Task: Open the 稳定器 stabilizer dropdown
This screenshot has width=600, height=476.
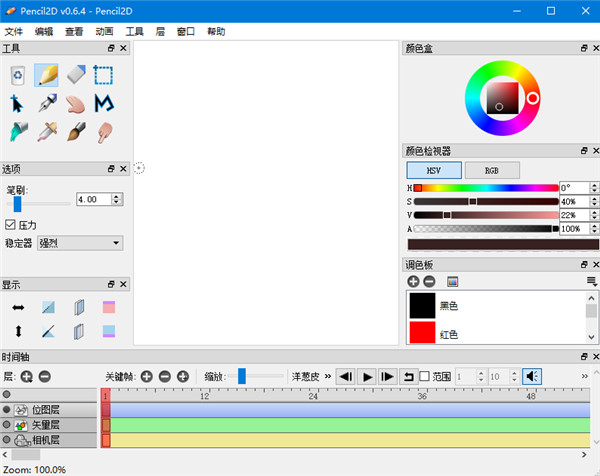Action: coord(79,242)
